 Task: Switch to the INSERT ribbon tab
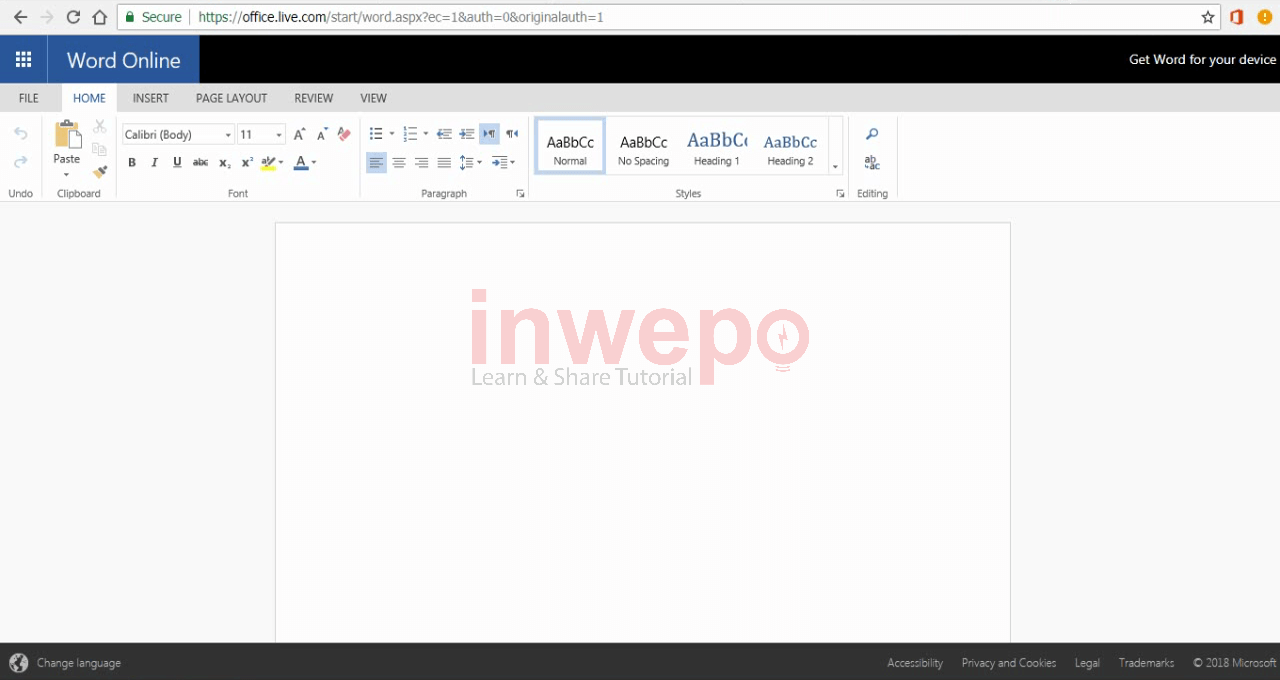pyautogui.click(x=150, y=98)
